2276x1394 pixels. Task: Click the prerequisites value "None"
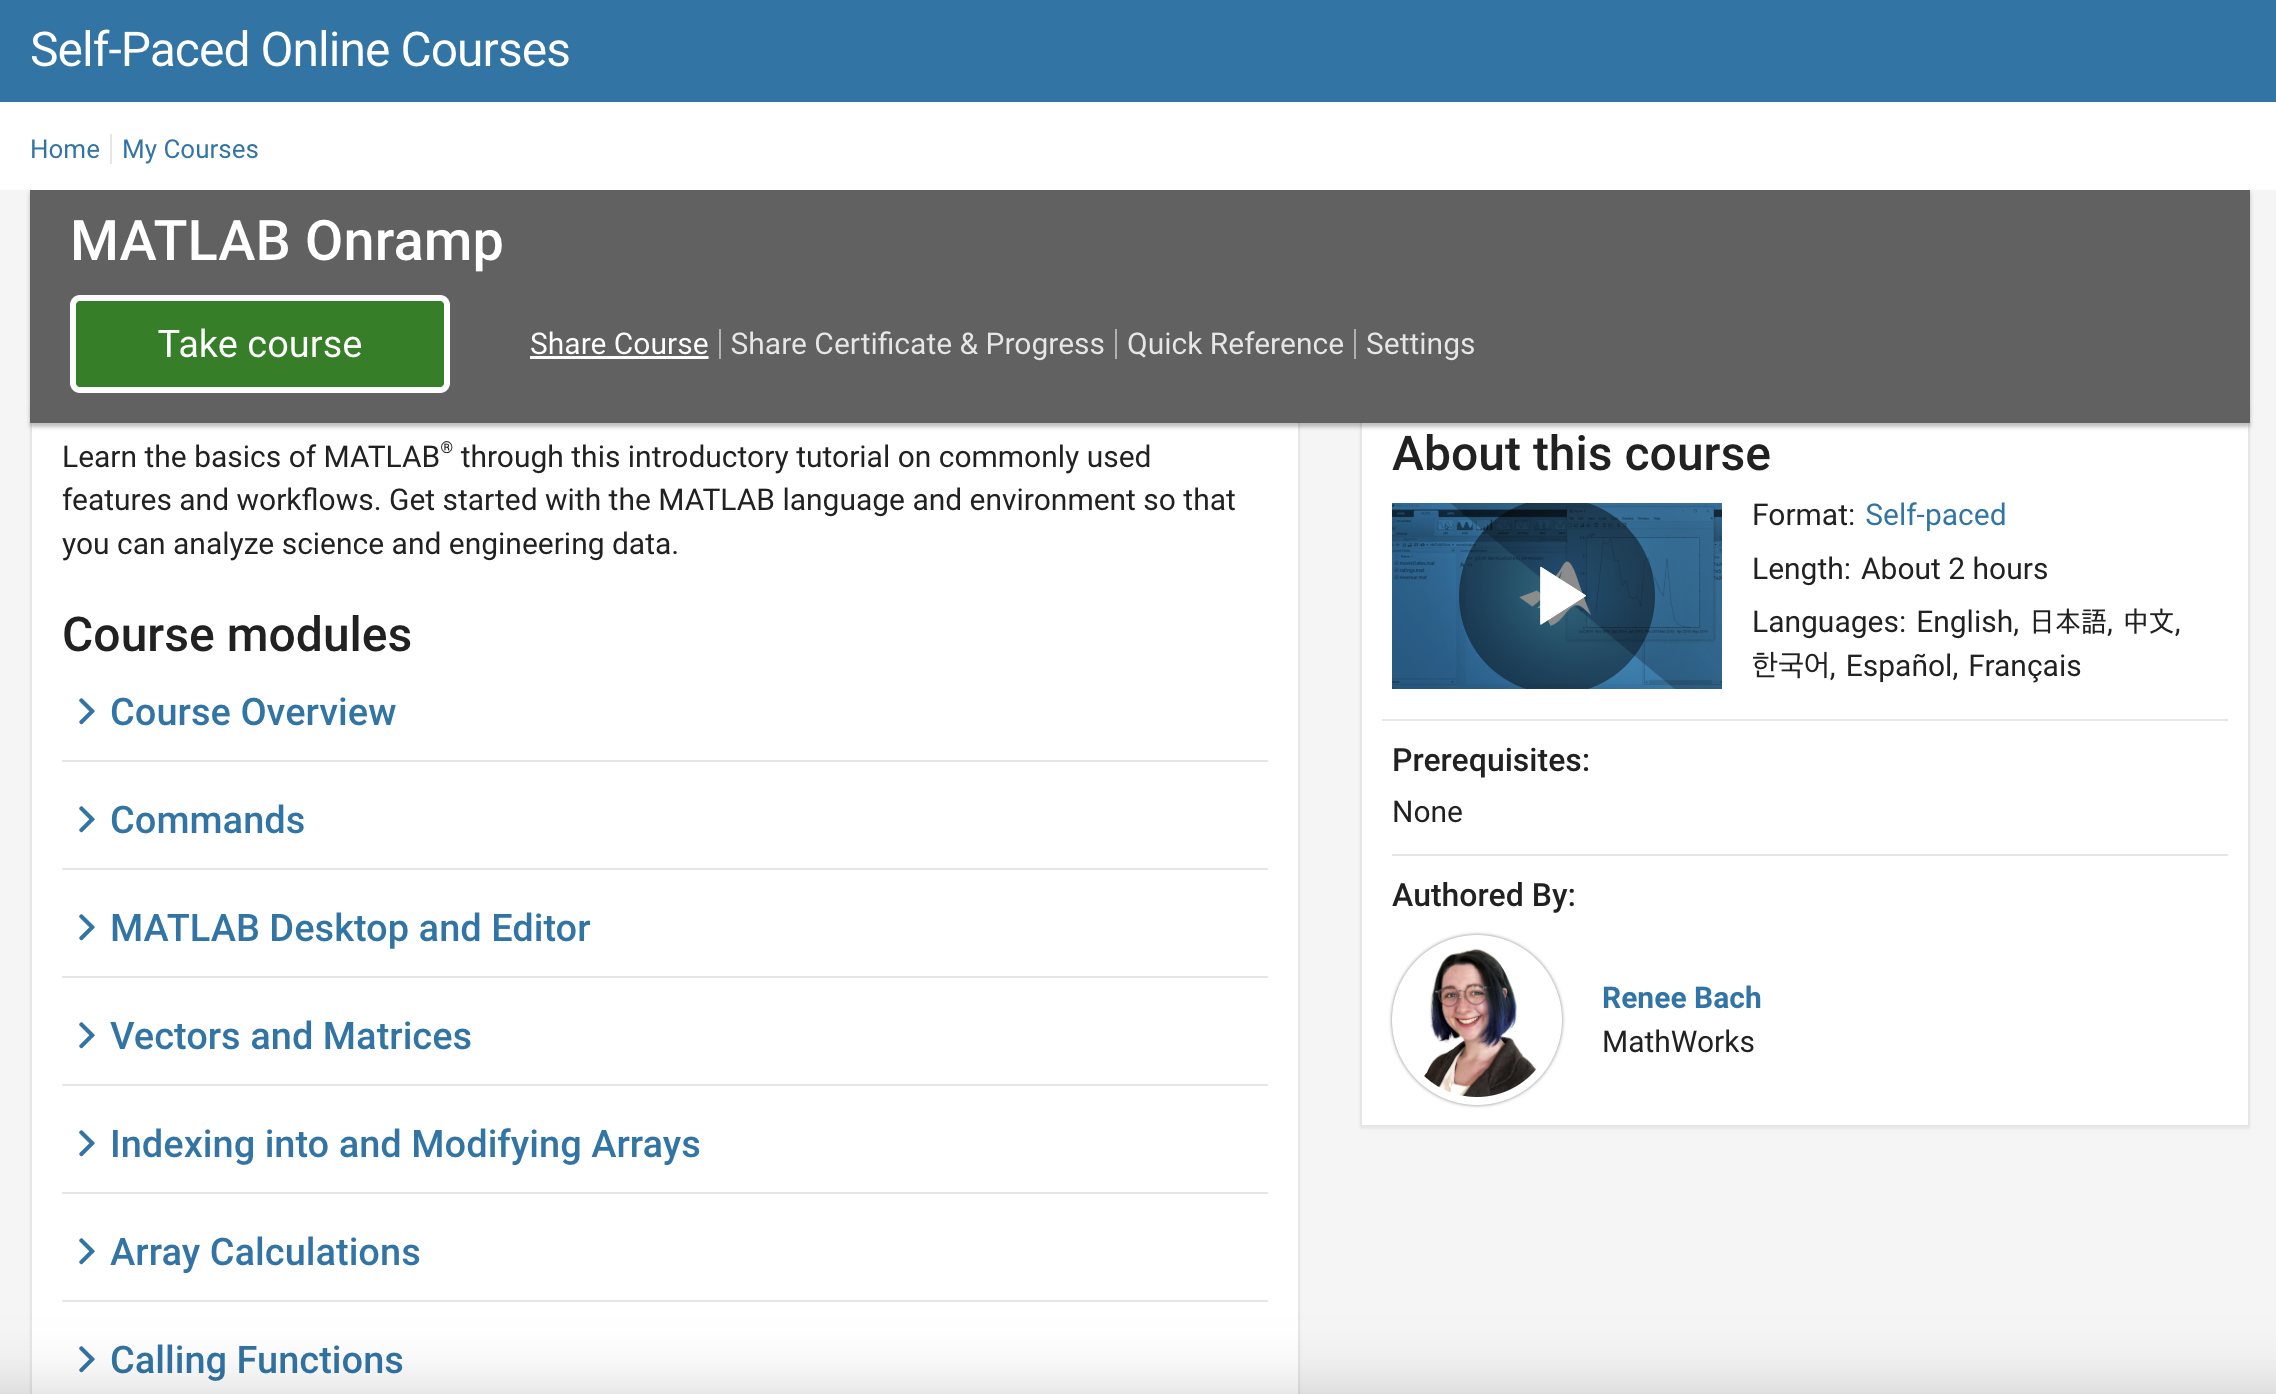click(1427, 812)
